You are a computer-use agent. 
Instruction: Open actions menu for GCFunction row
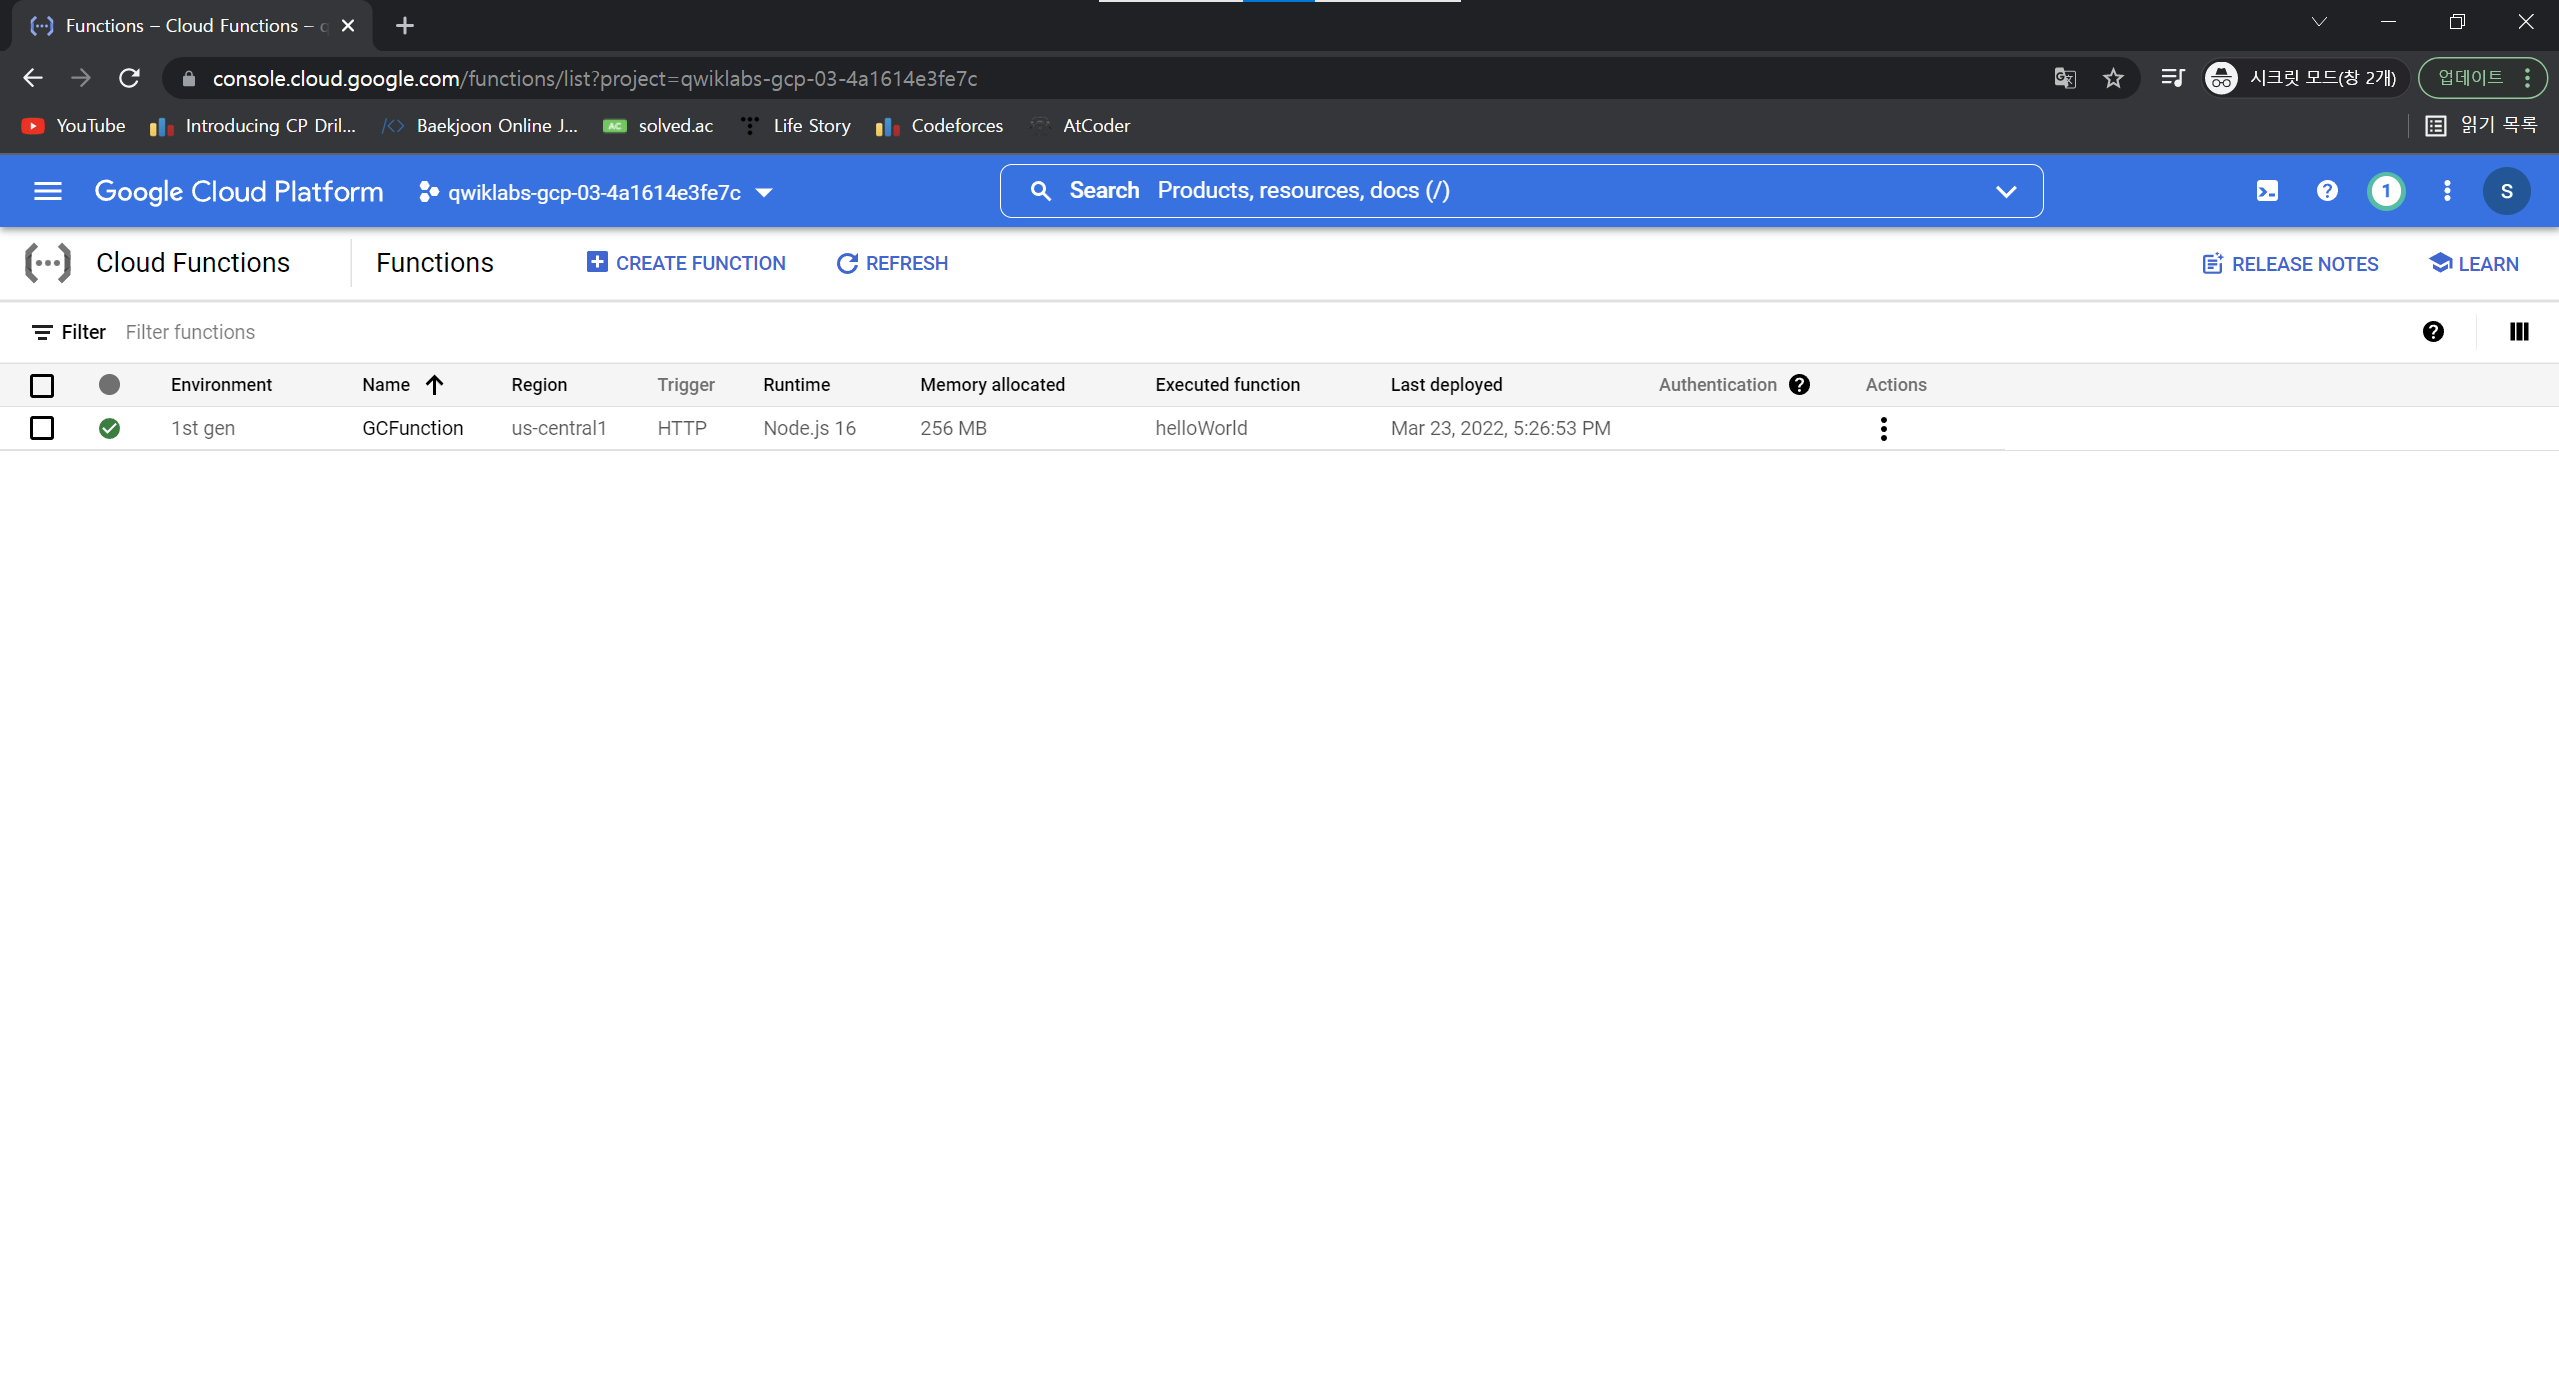tap(1883, 429)
